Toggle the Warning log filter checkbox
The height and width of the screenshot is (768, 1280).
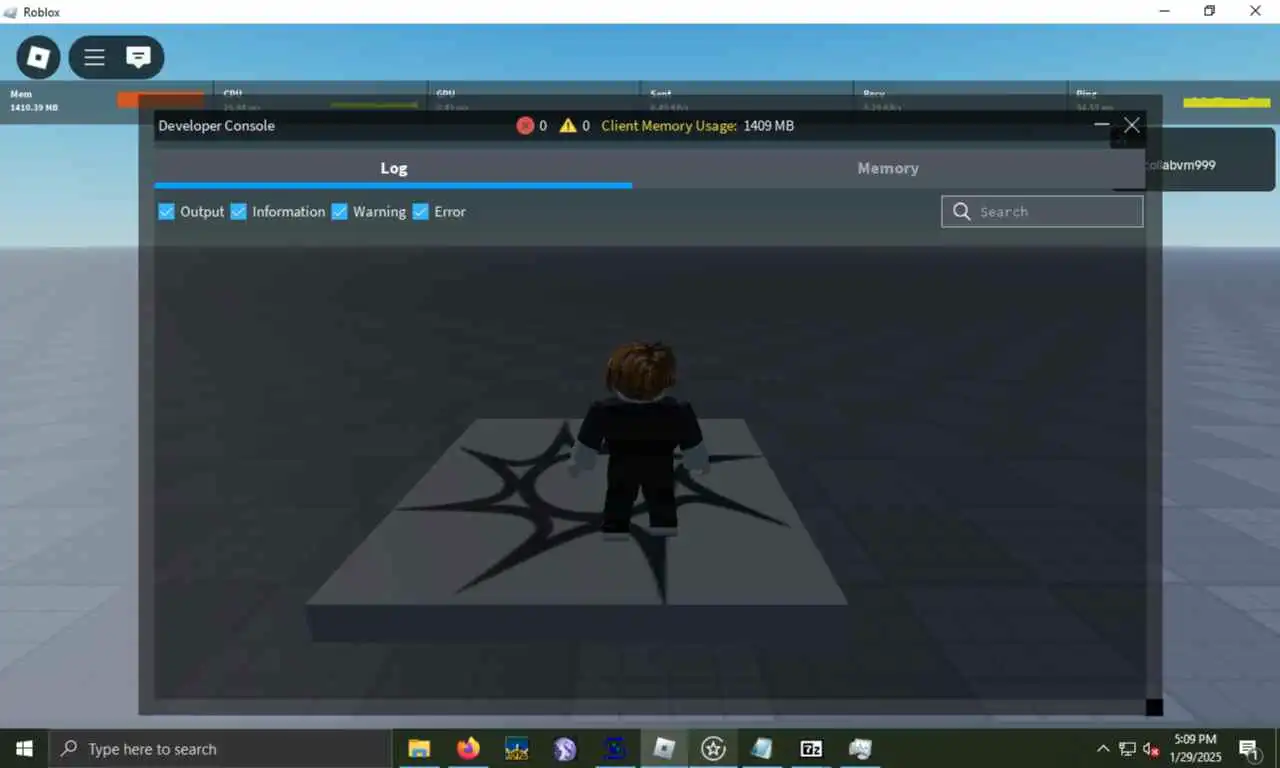click(339, 211)
